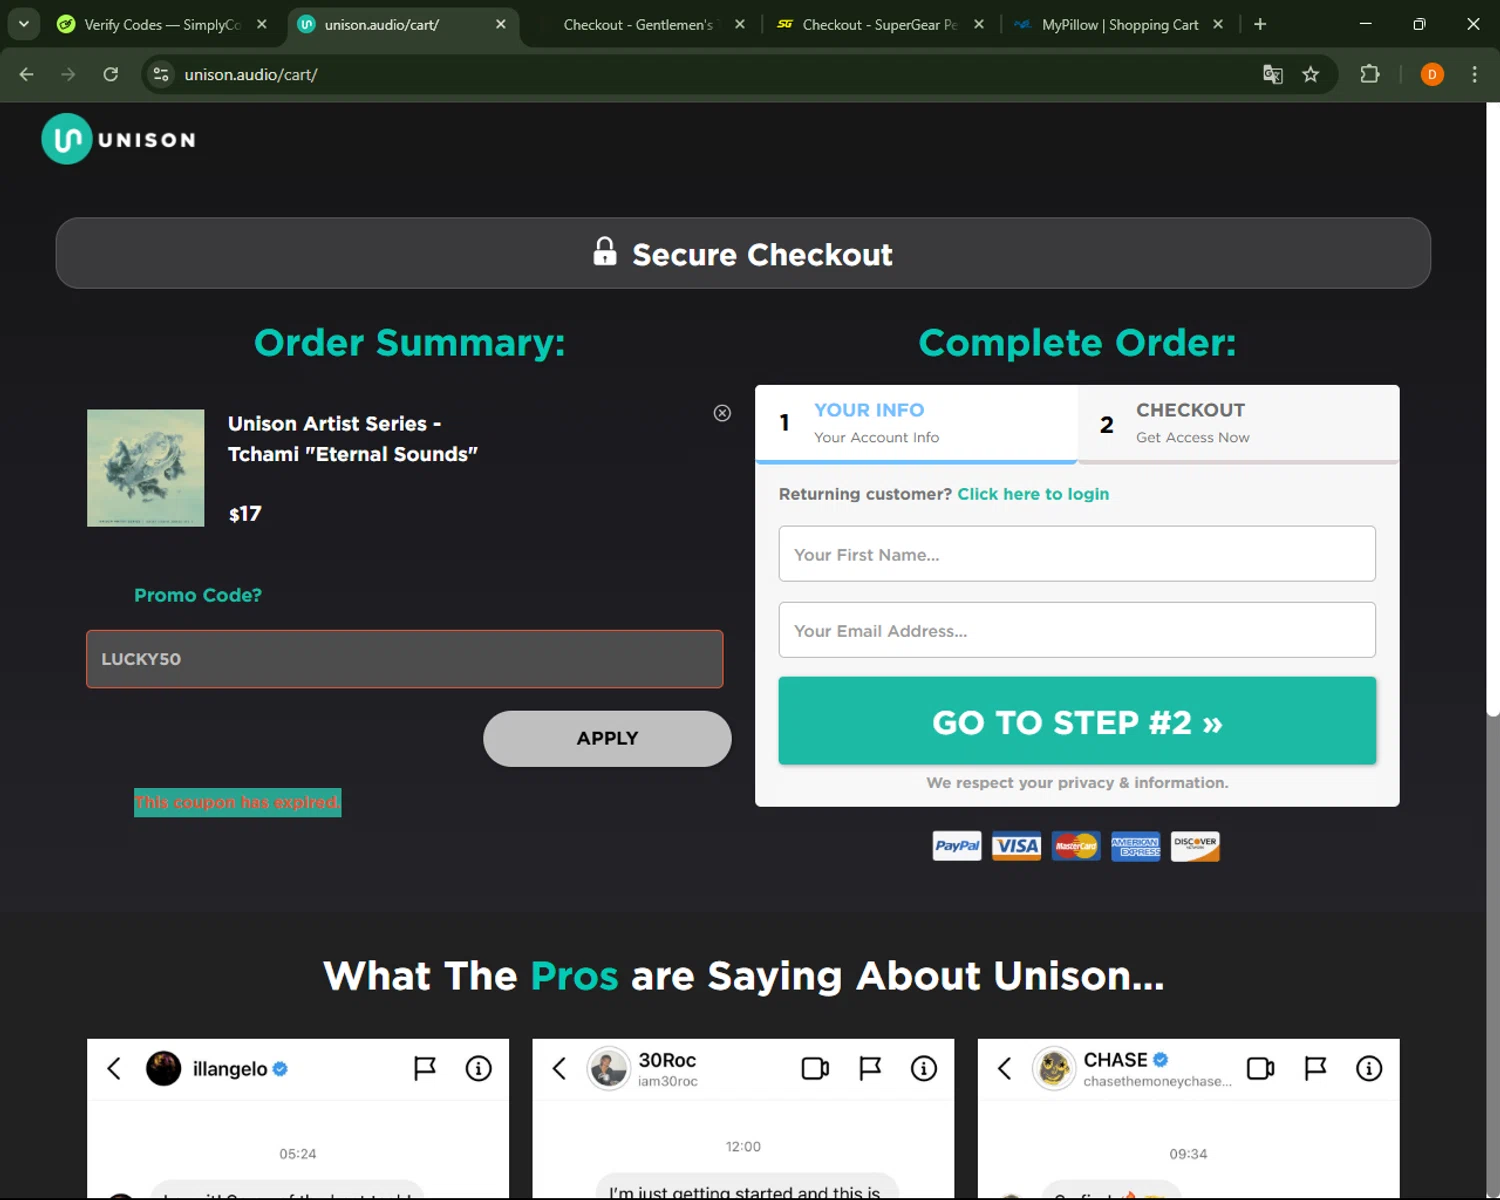Close the MyPillow Shopping Cart tab
Viewport: 1500px width, 1200px height.
[x=1218, y=24]
